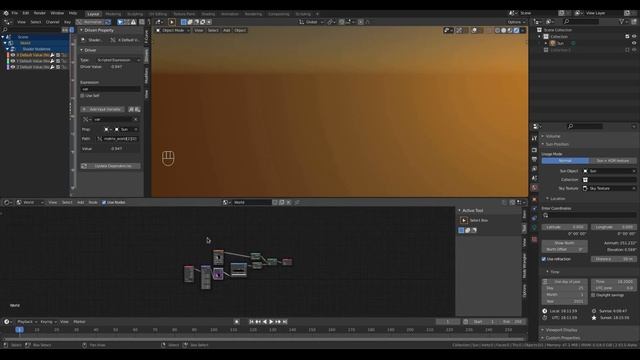Toggle the Use Nodes checkbox

point(104,202)
